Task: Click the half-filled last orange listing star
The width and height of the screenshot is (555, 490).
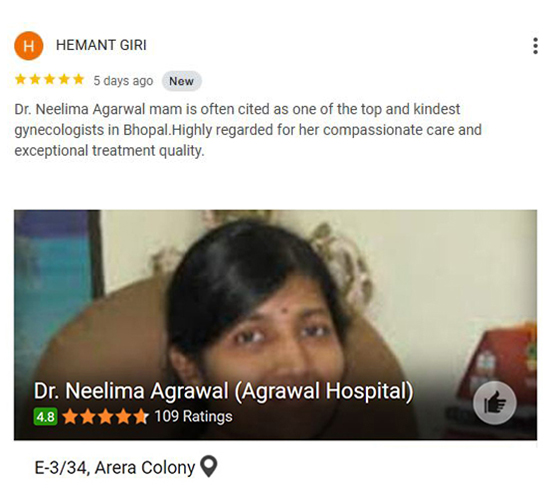Action: point(141,416)
